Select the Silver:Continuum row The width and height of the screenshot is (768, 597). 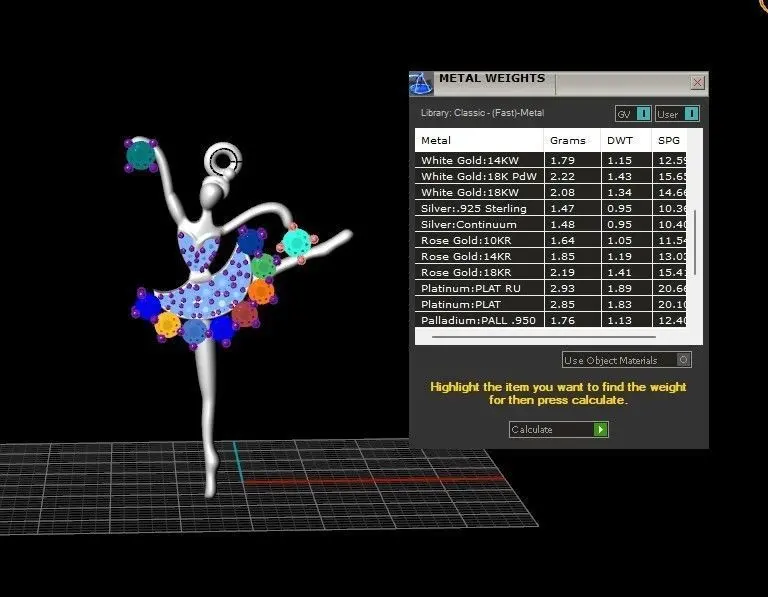(551, 224)
